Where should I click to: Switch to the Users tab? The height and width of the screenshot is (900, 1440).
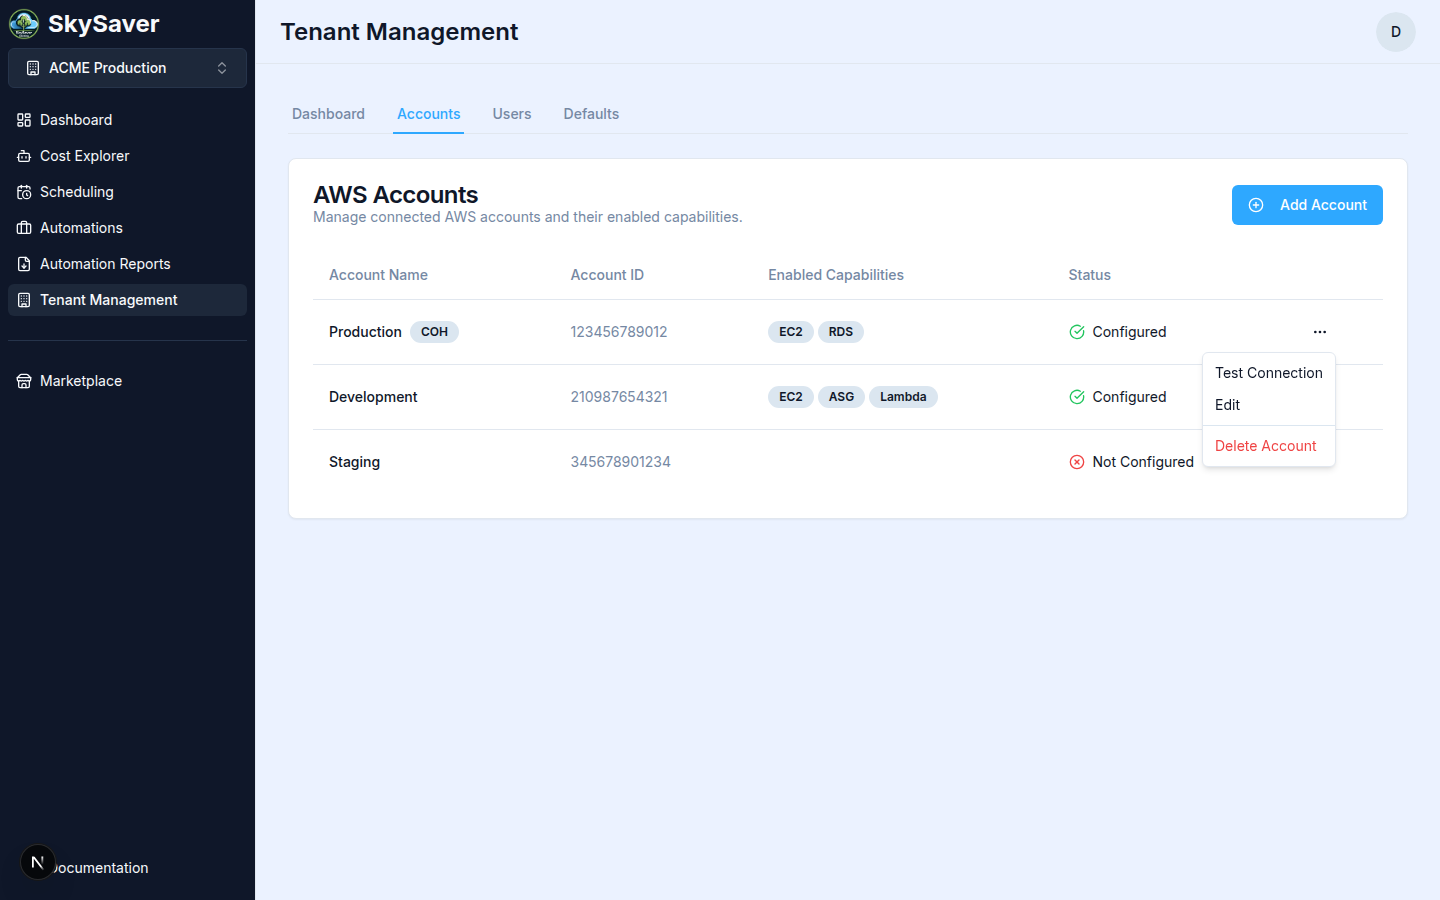tap(512, 114)
